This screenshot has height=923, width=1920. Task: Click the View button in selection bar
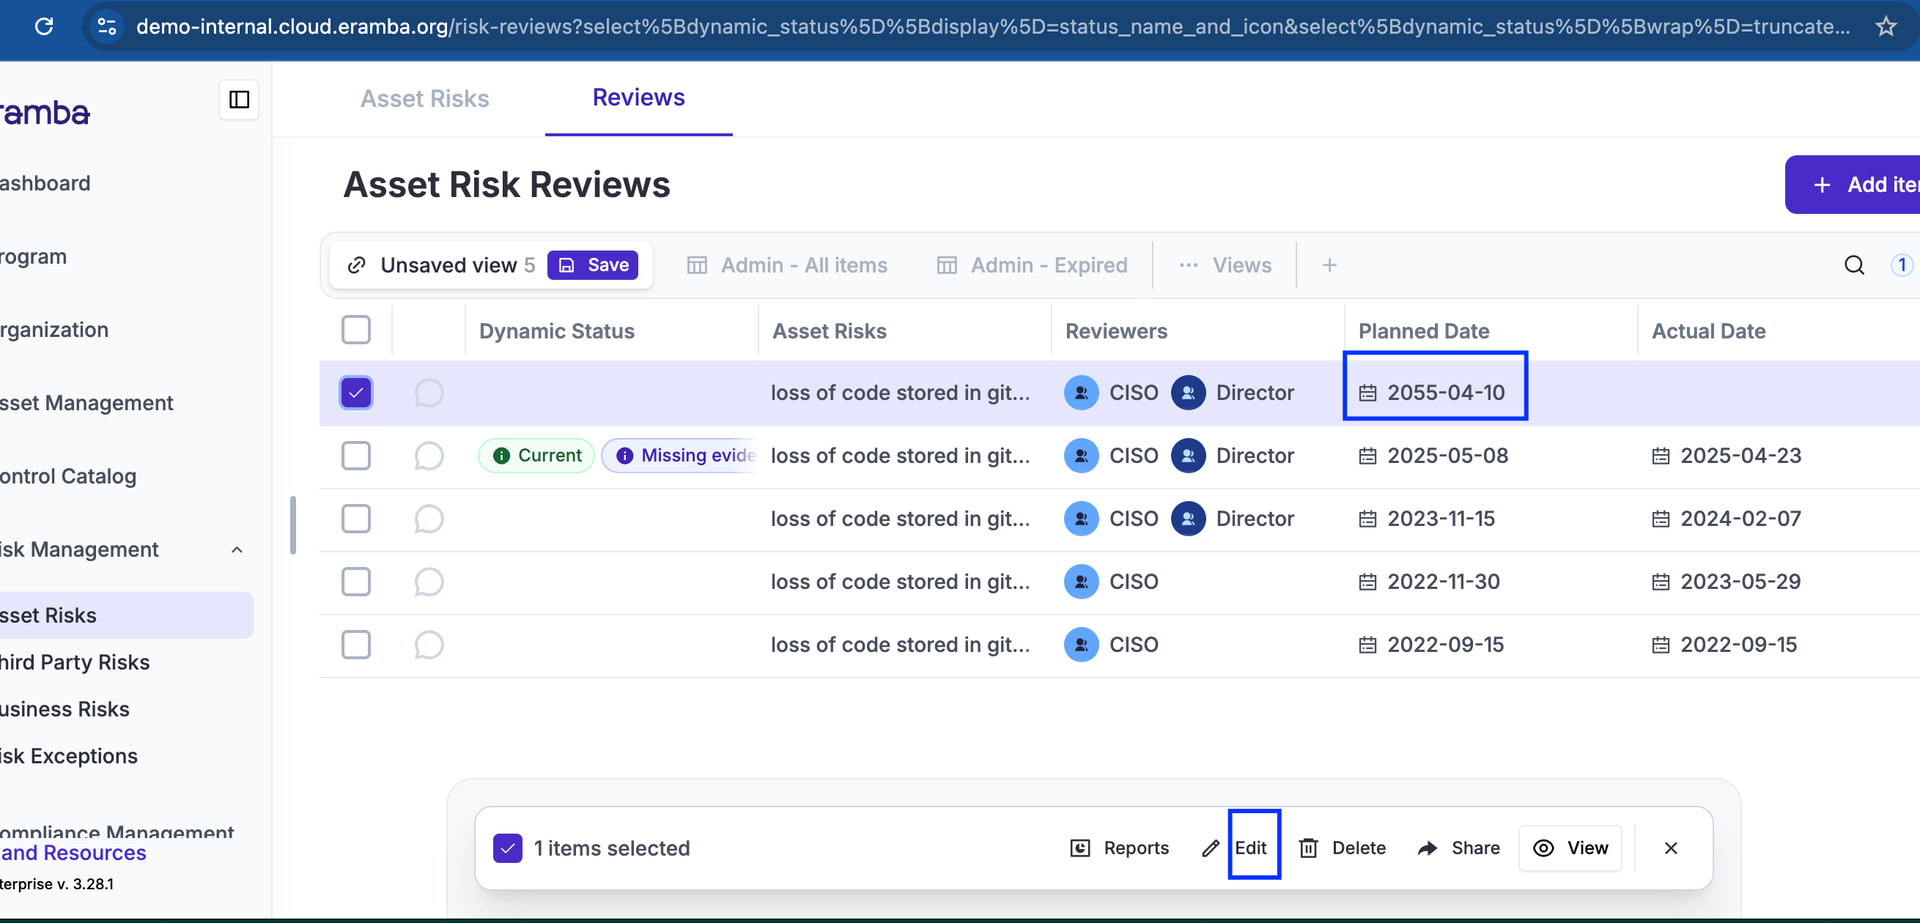coord(1570,848)
